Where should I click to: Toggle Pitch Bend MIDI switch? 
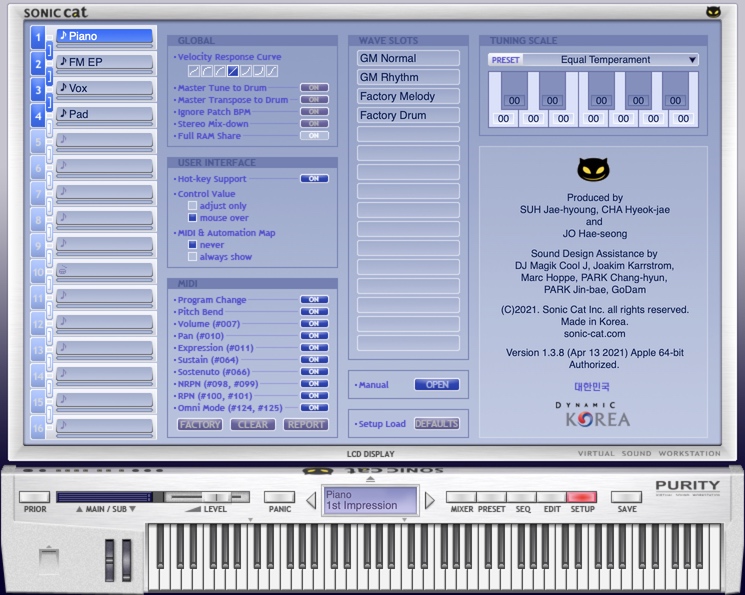[314, 312]
